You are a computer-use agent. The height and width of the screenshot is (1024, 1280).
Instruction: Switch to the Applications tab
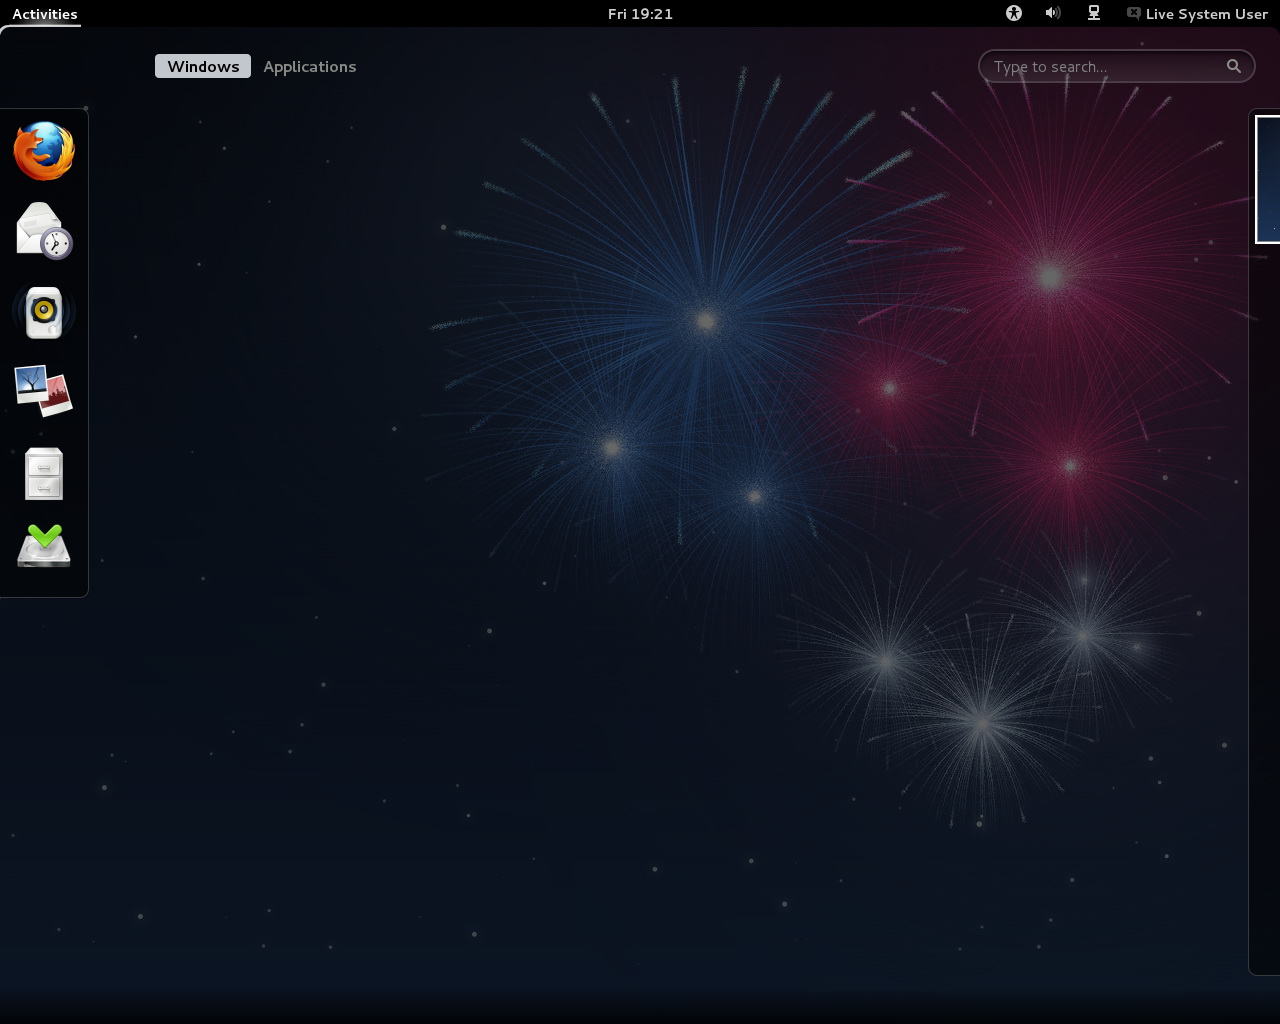coord(309,66)
